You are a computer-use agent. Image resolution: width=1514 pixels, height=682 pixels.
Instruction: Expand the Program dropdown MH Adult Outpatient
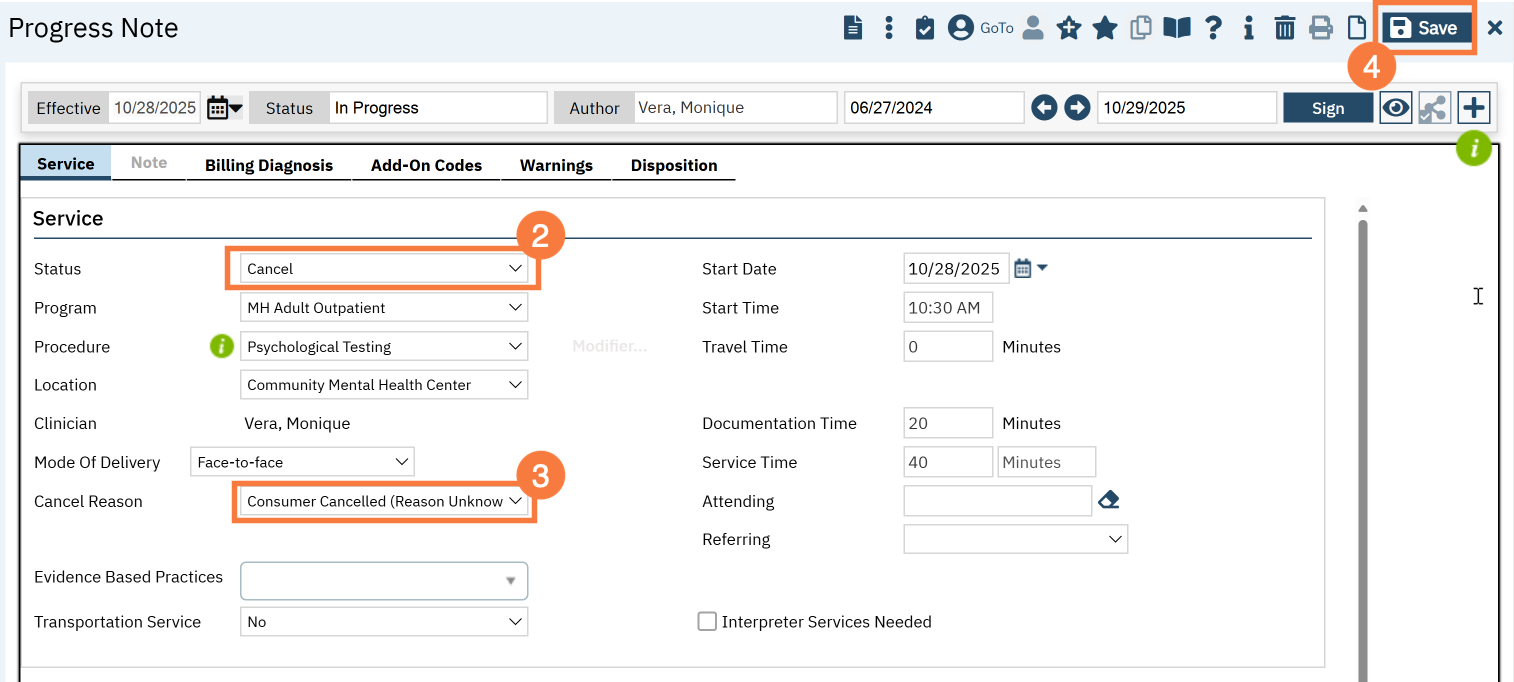pos(384,308)
